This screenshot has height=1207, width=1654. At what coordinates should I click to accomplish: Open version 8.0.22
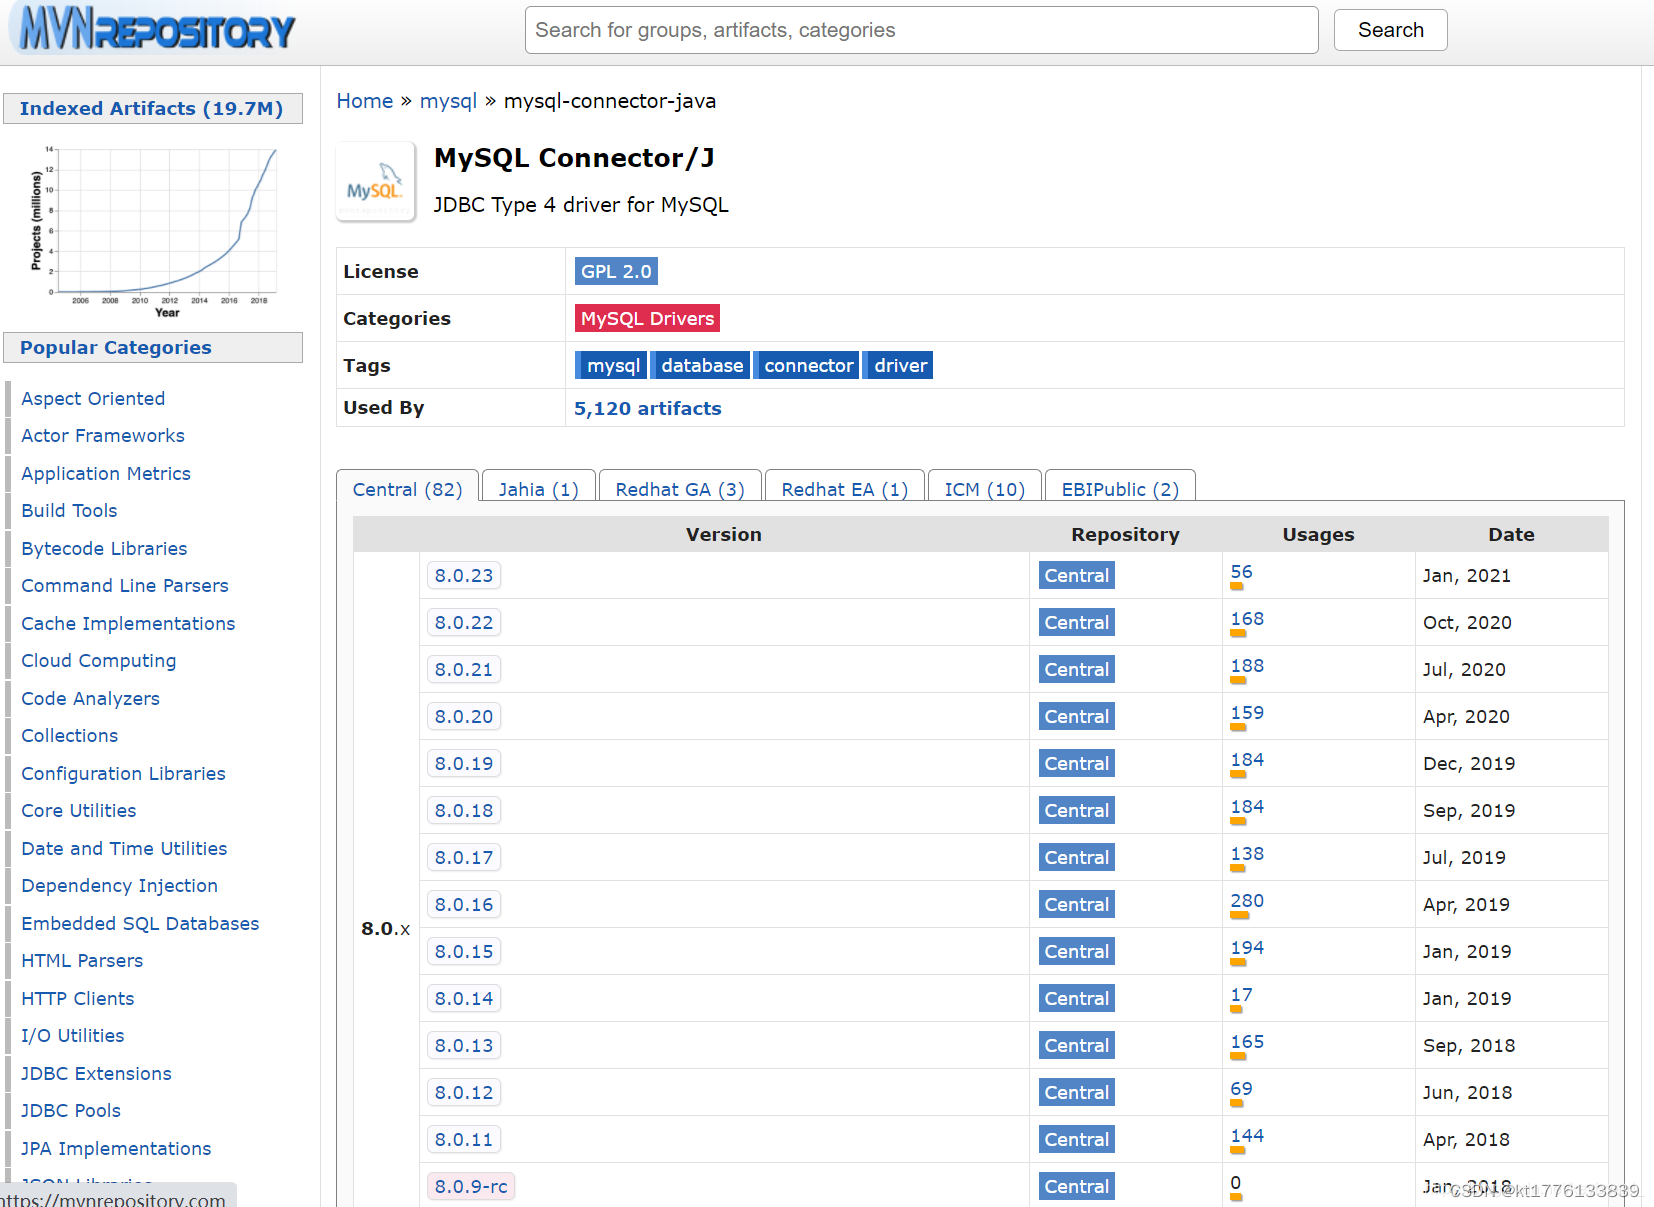[x=464, y=622]
